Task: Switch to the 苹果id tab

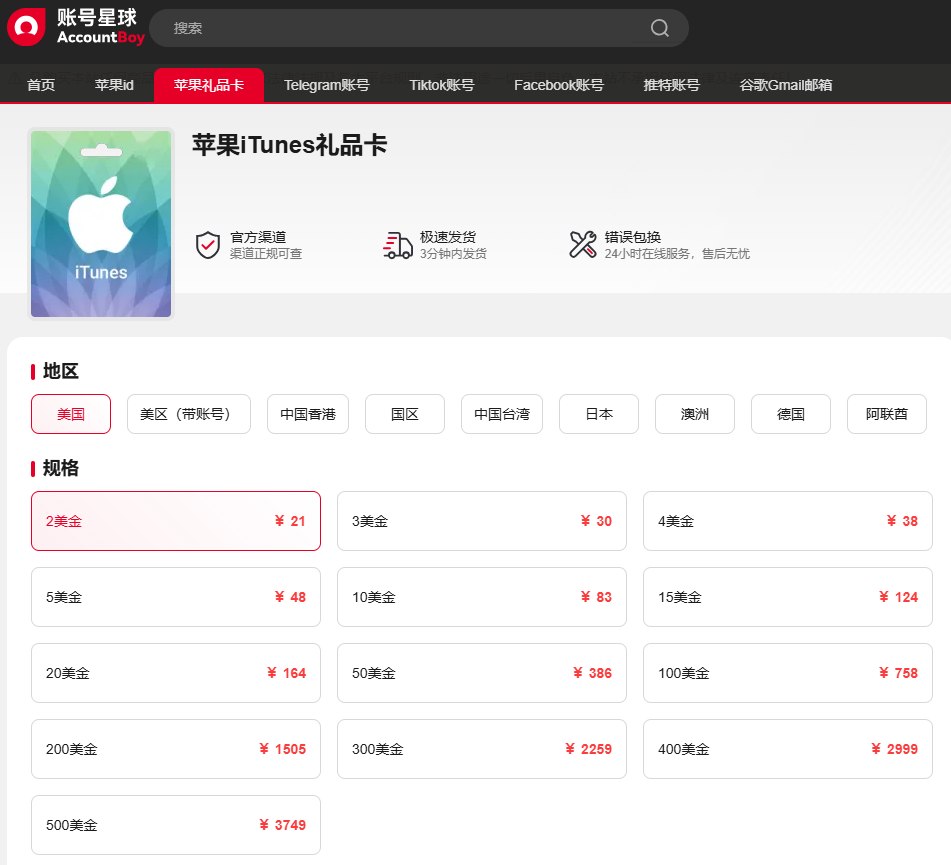Action: (114, 85)
